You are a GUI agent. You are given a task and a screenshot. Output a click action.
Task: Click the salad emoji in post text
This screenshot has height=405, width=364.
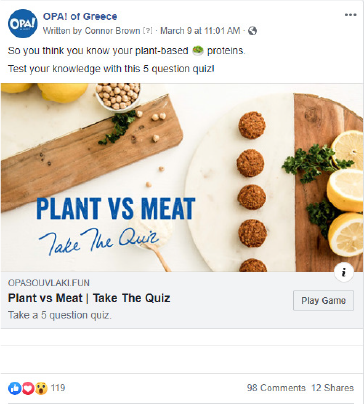coord(198,51)
